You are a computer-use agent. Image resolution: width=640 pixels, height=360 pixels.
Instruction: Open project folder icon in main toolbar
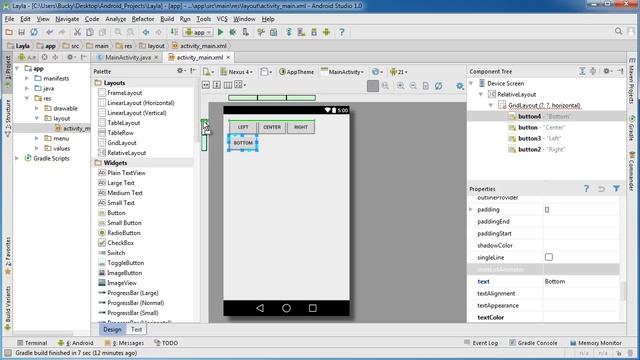(x=9, y=32)
